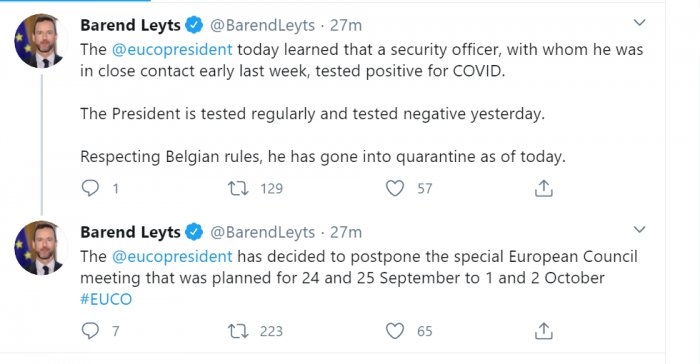Share the second tweet about #EUCO
Screen dimensions: 700x364
tap(543, 331)
